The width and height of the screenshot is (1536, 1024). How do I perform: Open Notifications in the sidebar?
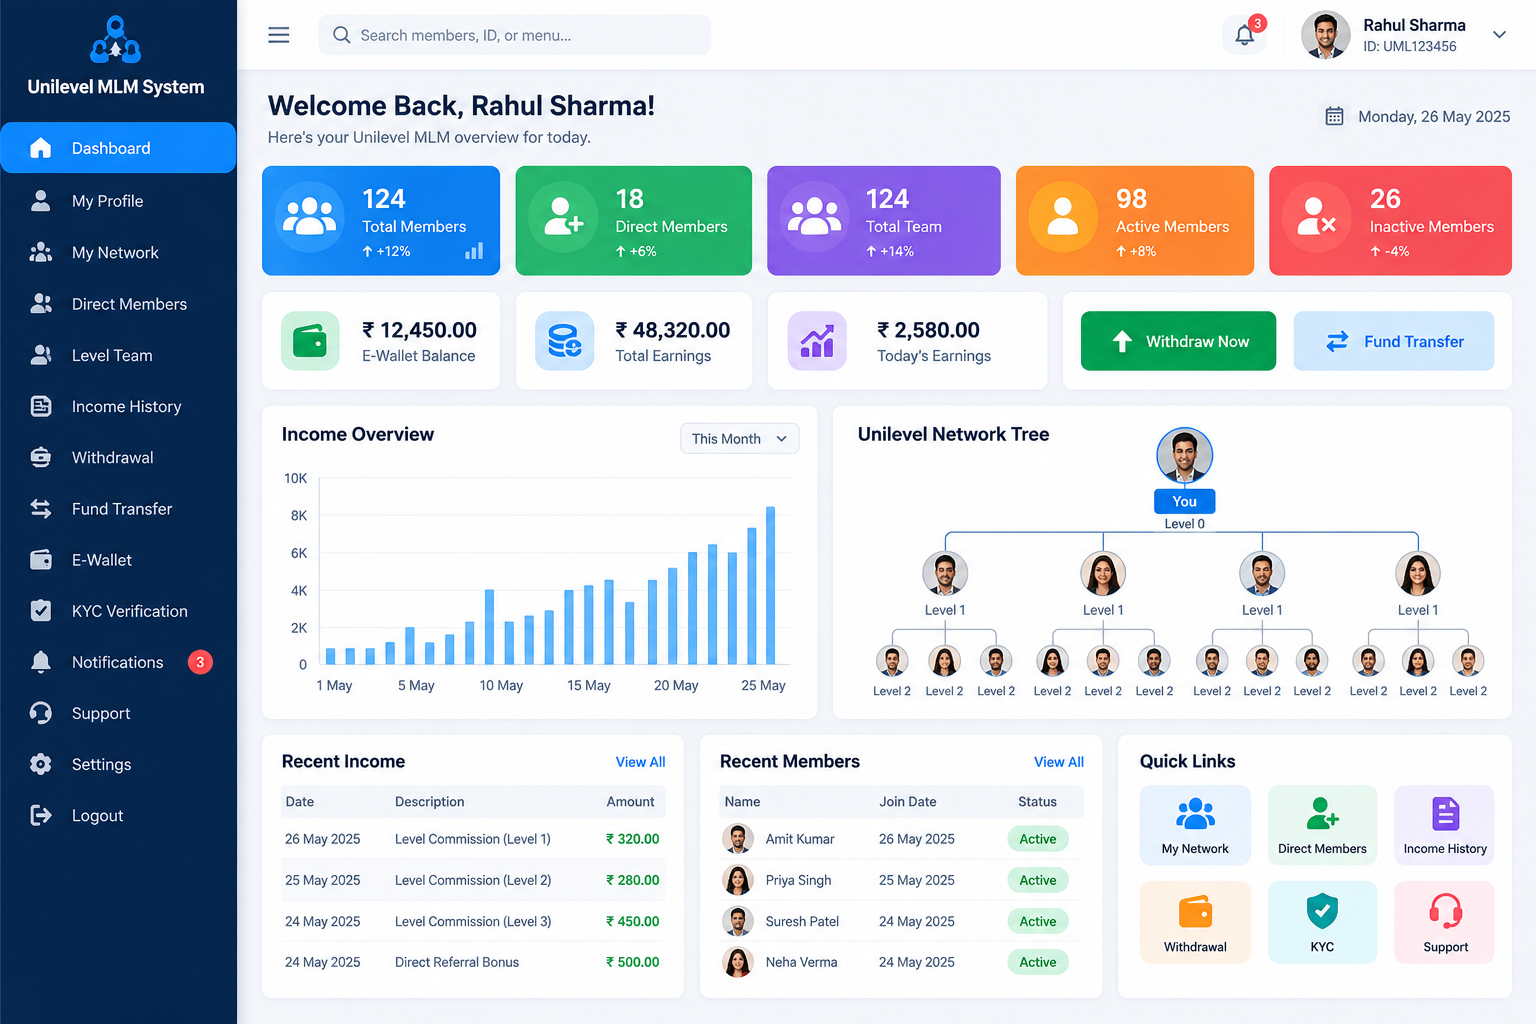[118, 662]
